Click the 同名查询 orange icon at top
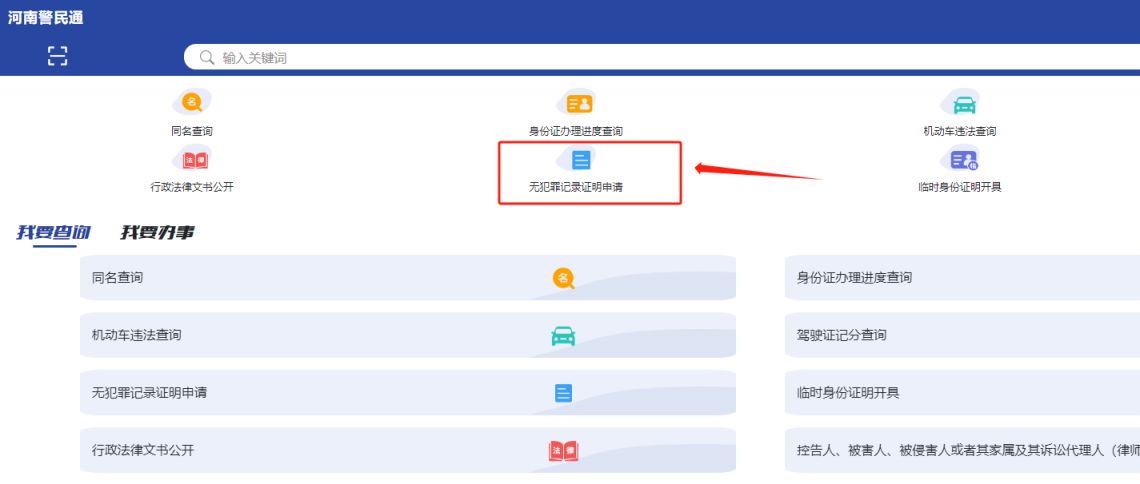The image size is (1140, 484). coord(192,103)
